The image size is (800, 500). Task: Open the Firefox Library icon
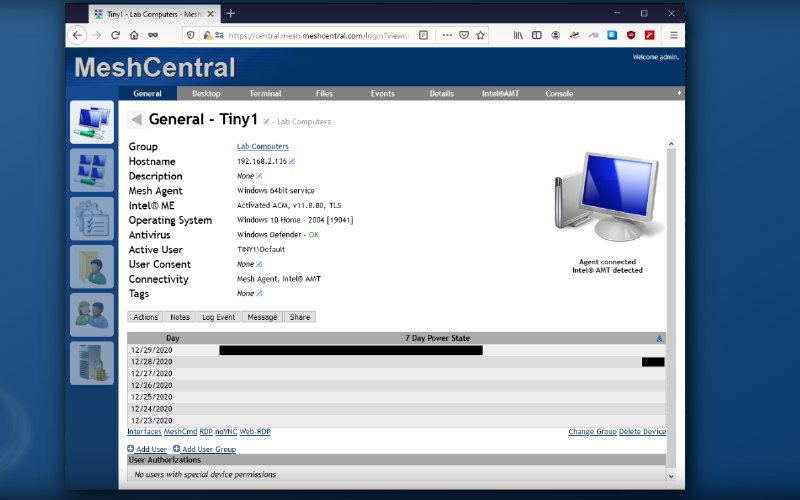tap(518, 35)
